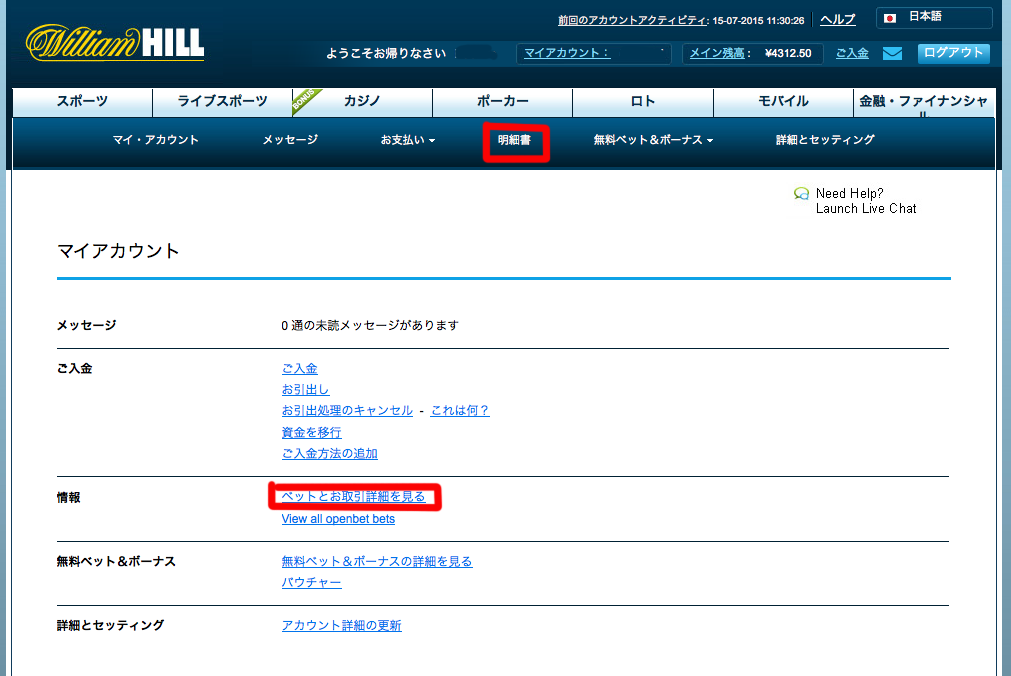The height and width of the screenshot is (676, 1011).
Task: Click the Japanese flag language icon
Action: tap(889, 18)
